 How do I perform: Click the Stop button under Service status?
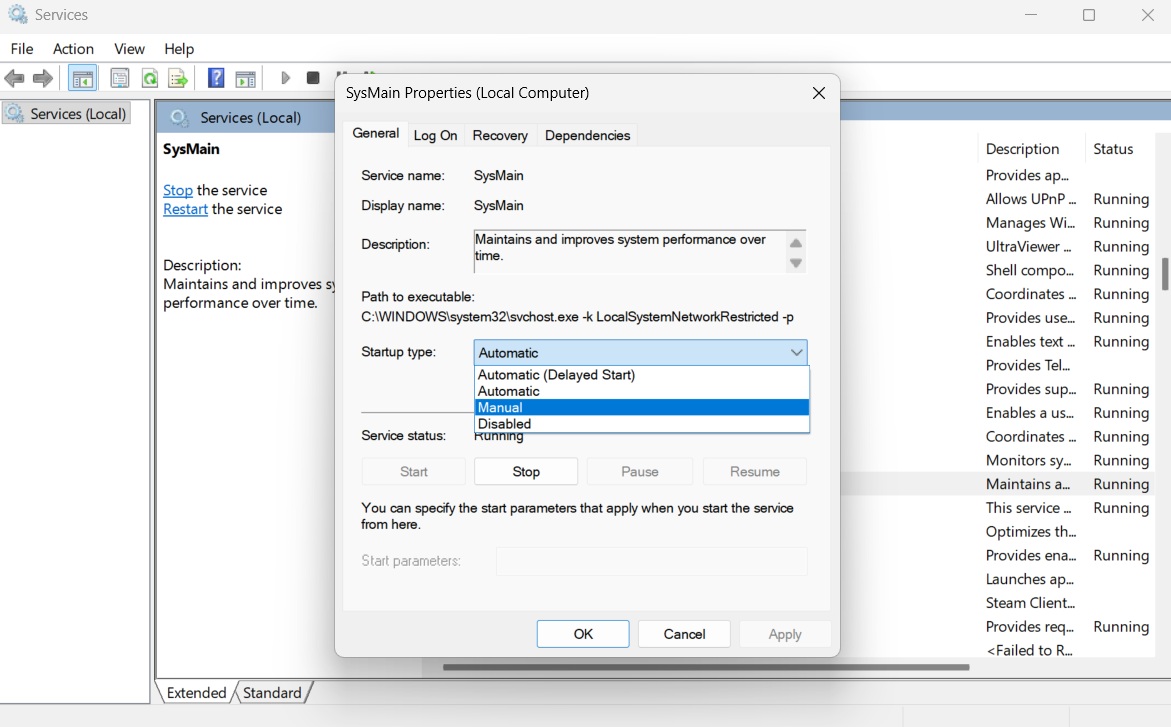point(526,471)
